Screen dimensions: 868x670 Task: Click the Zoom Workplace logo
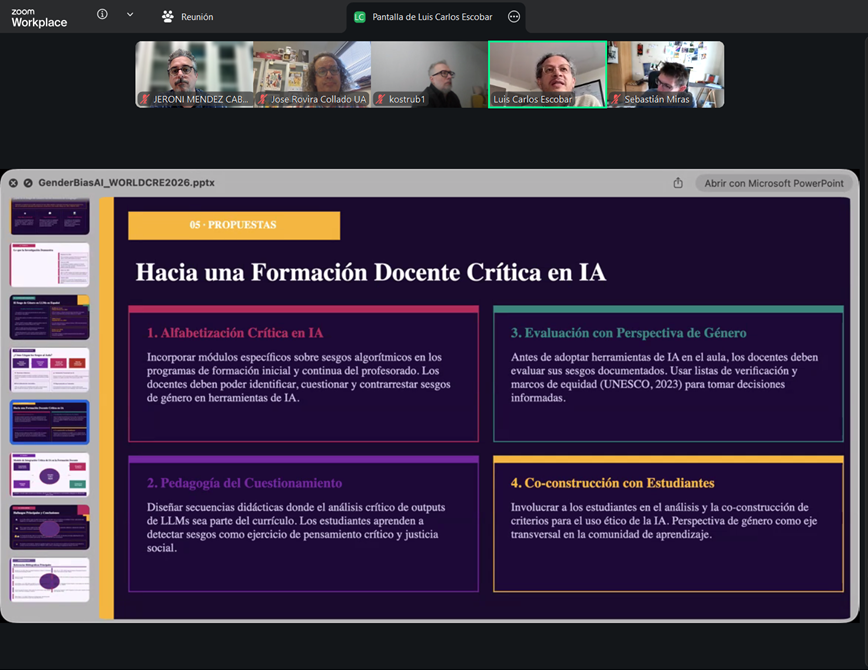(39, 18)
